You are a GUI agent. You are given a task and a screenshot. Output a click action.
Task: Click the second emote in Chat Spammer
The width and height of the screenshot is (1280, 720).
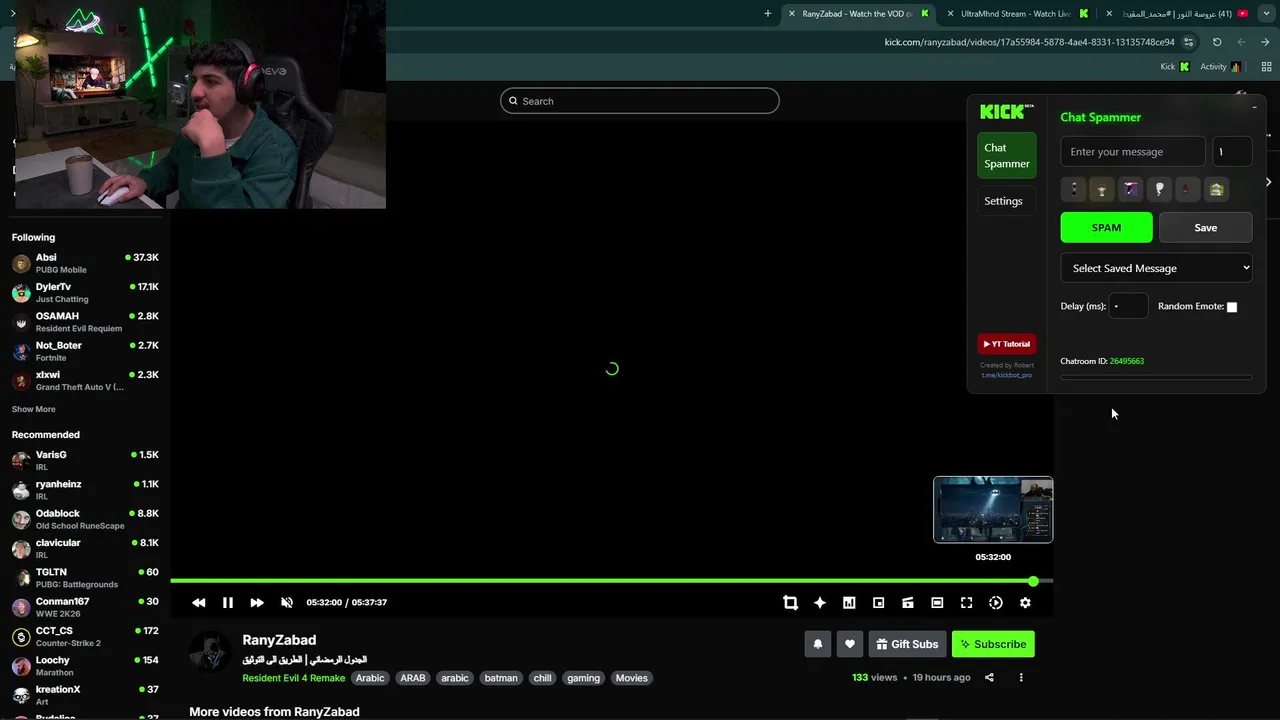click(1101, 189)
